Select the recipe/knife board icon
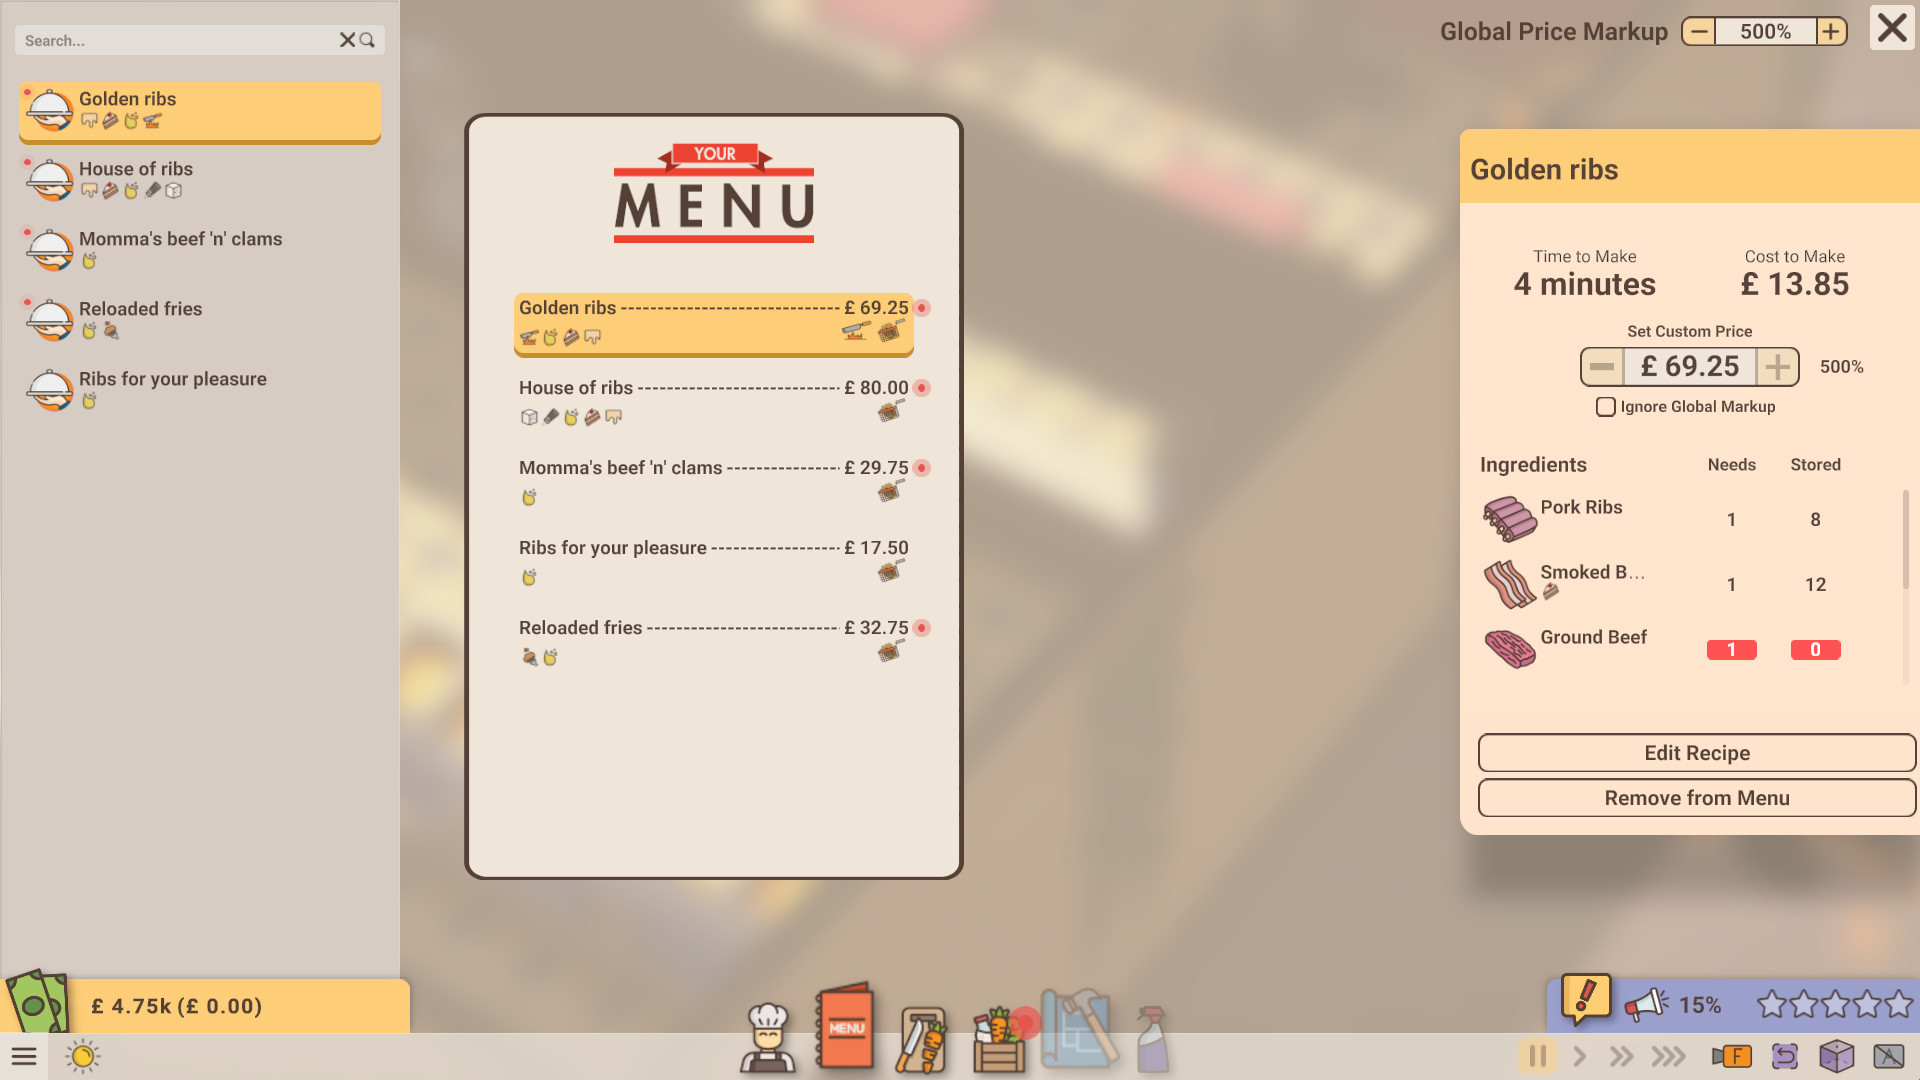Screen dimensions: 1920x1080 coord(923,1031)
